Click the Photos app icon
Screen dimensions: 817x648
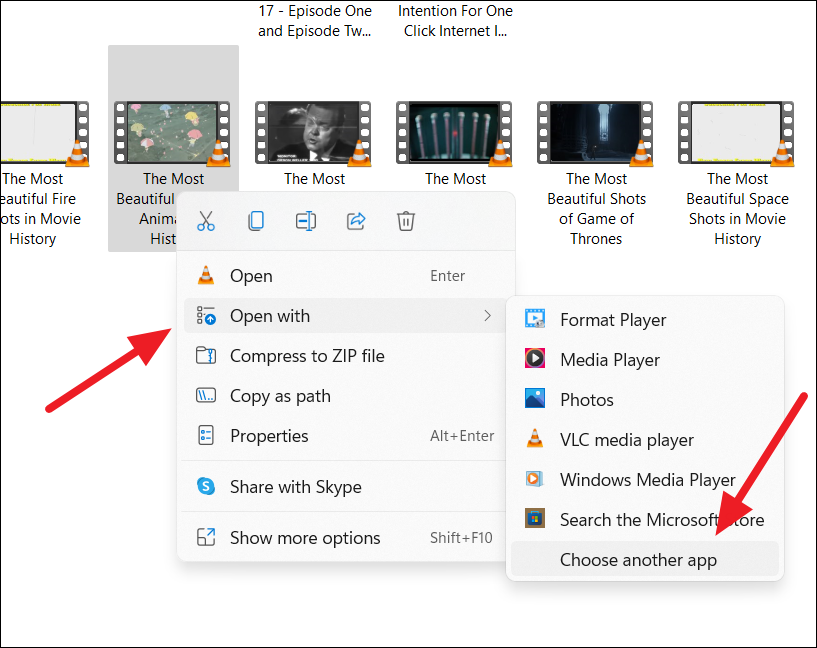[535, 398]
